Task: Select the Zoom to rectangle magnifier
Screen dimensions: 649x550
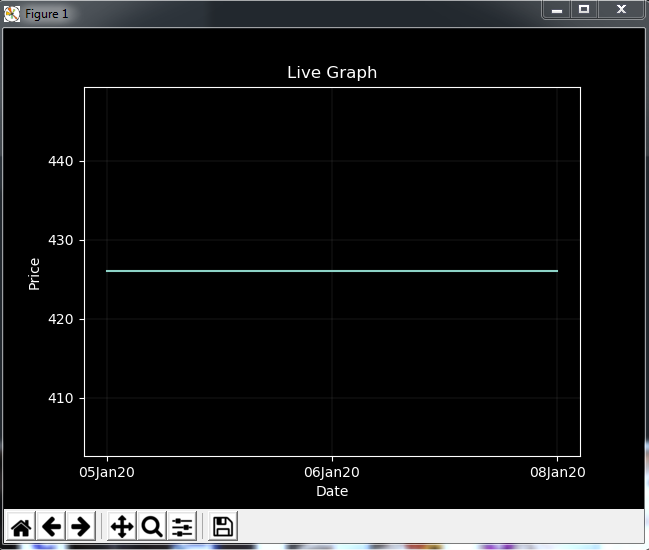Action: point(151,526)
